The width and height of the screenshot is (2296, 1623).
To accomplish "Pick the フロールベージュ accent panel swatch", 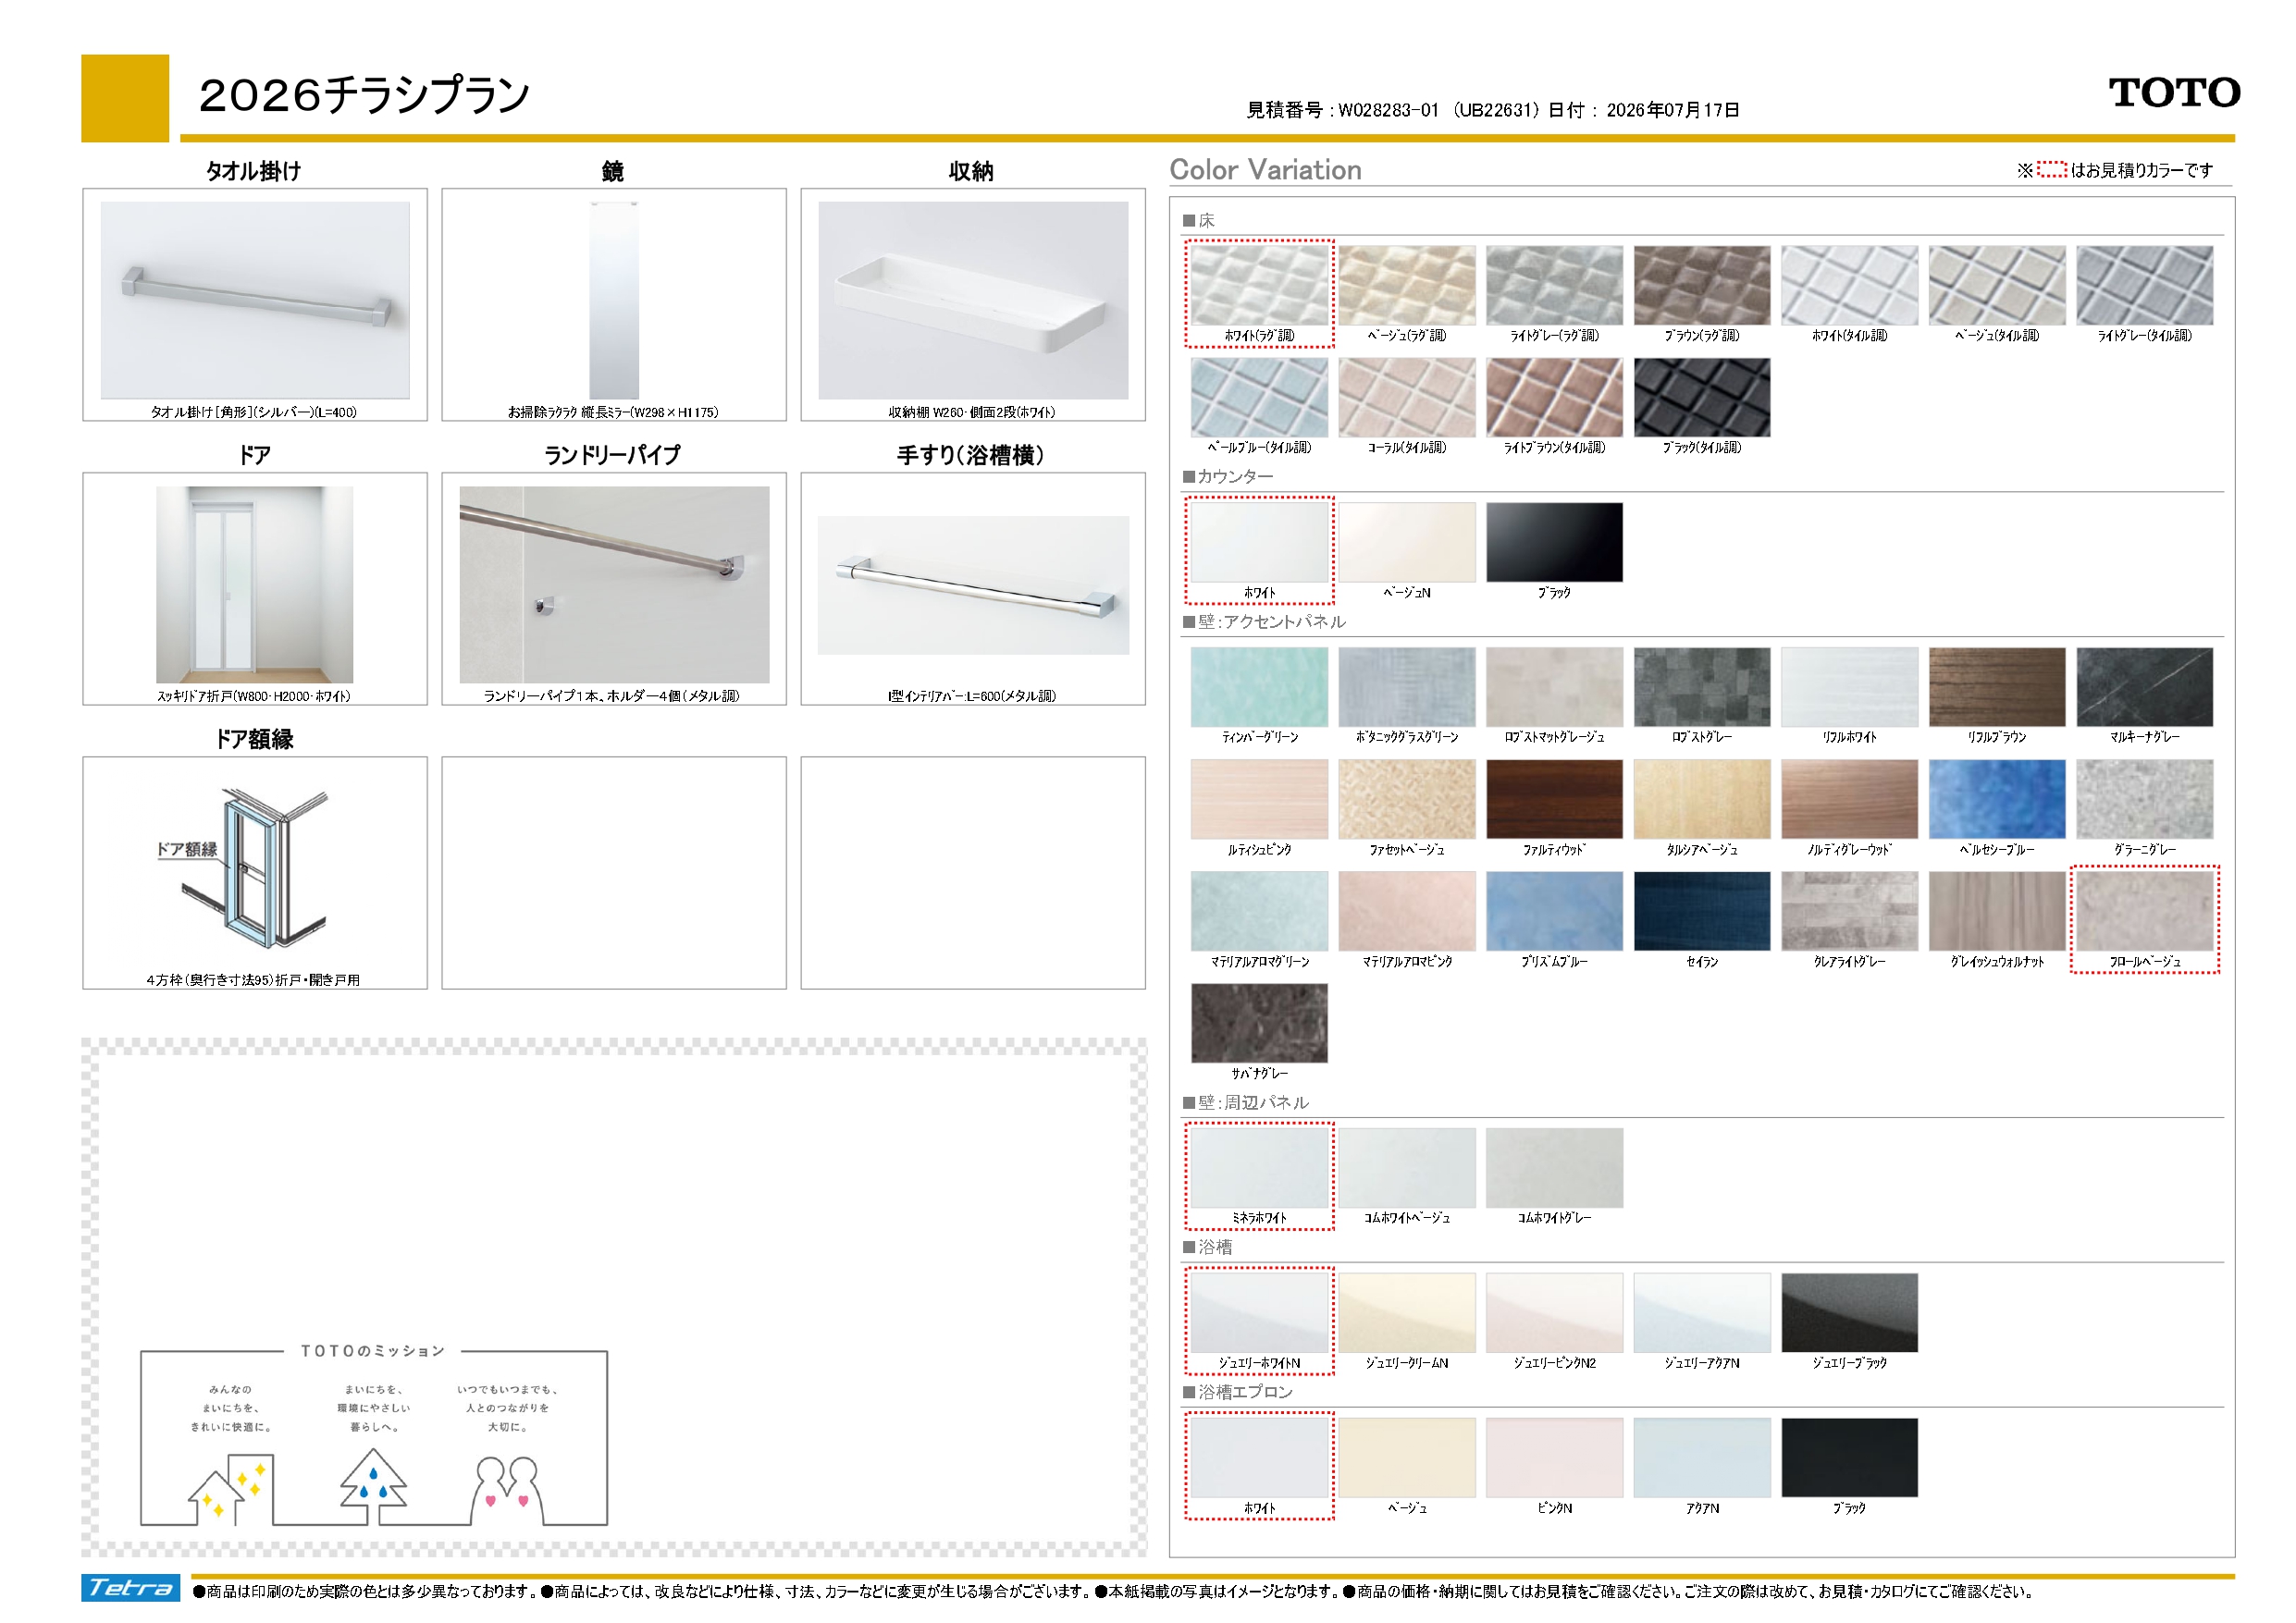I will 2145,911.
